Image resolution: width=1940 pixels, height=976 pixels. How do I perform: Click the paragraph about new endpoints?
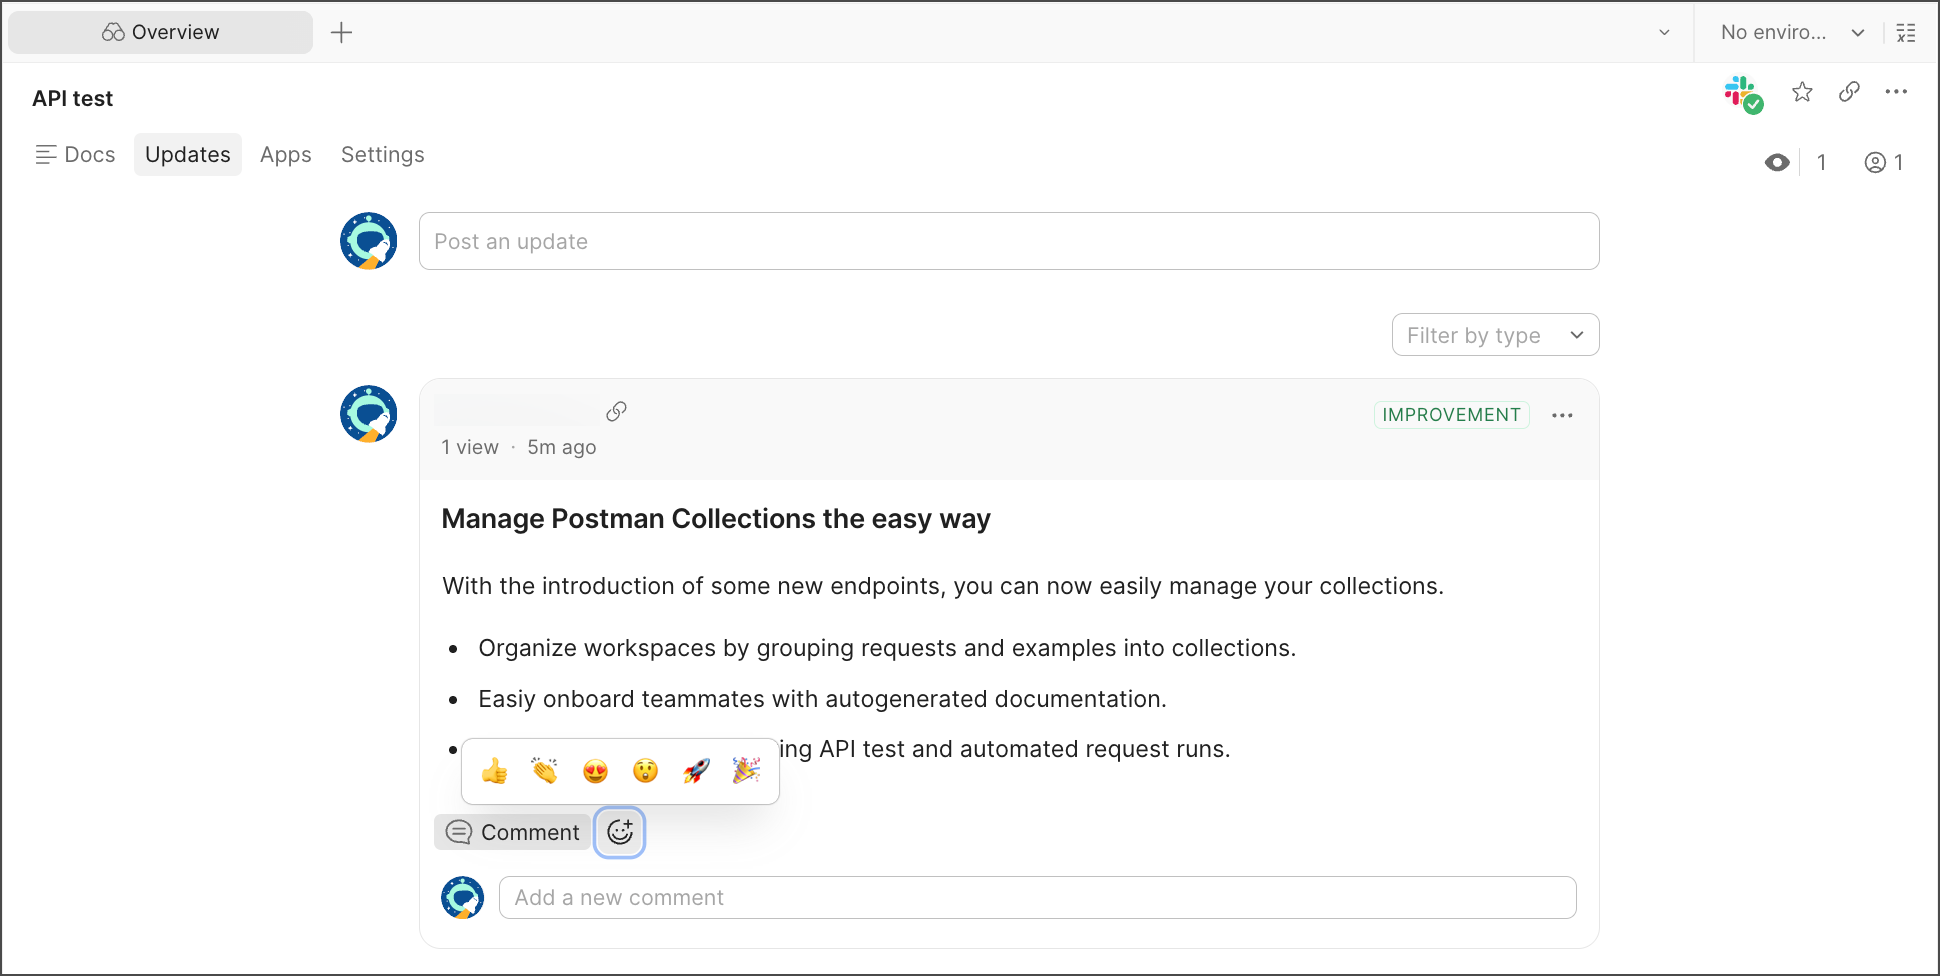pyautogui.click(x=943, y=586)
